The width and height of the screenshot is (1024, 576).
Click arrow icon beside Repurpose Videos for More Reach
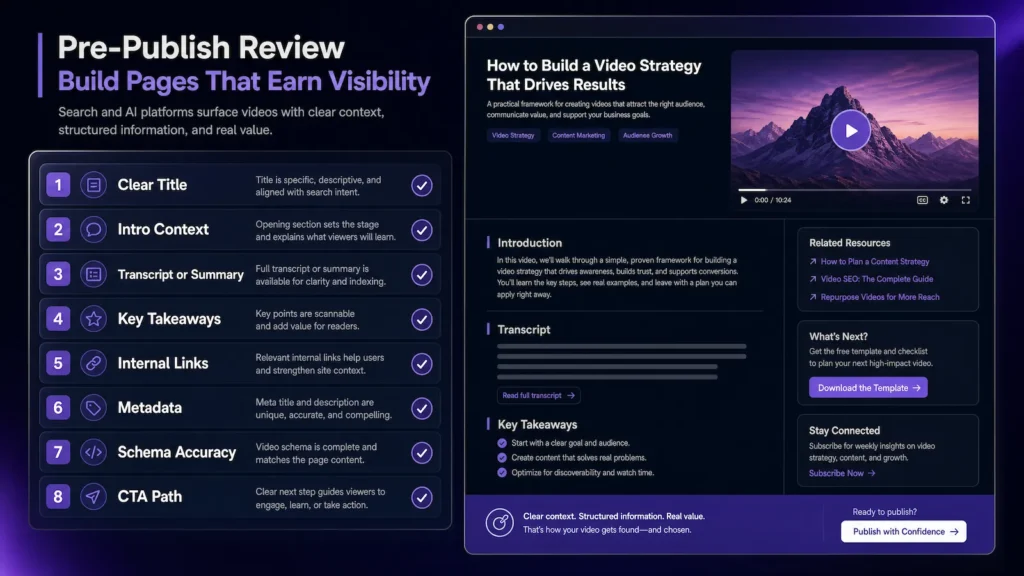pyautogui.click(x=813, y=297)
